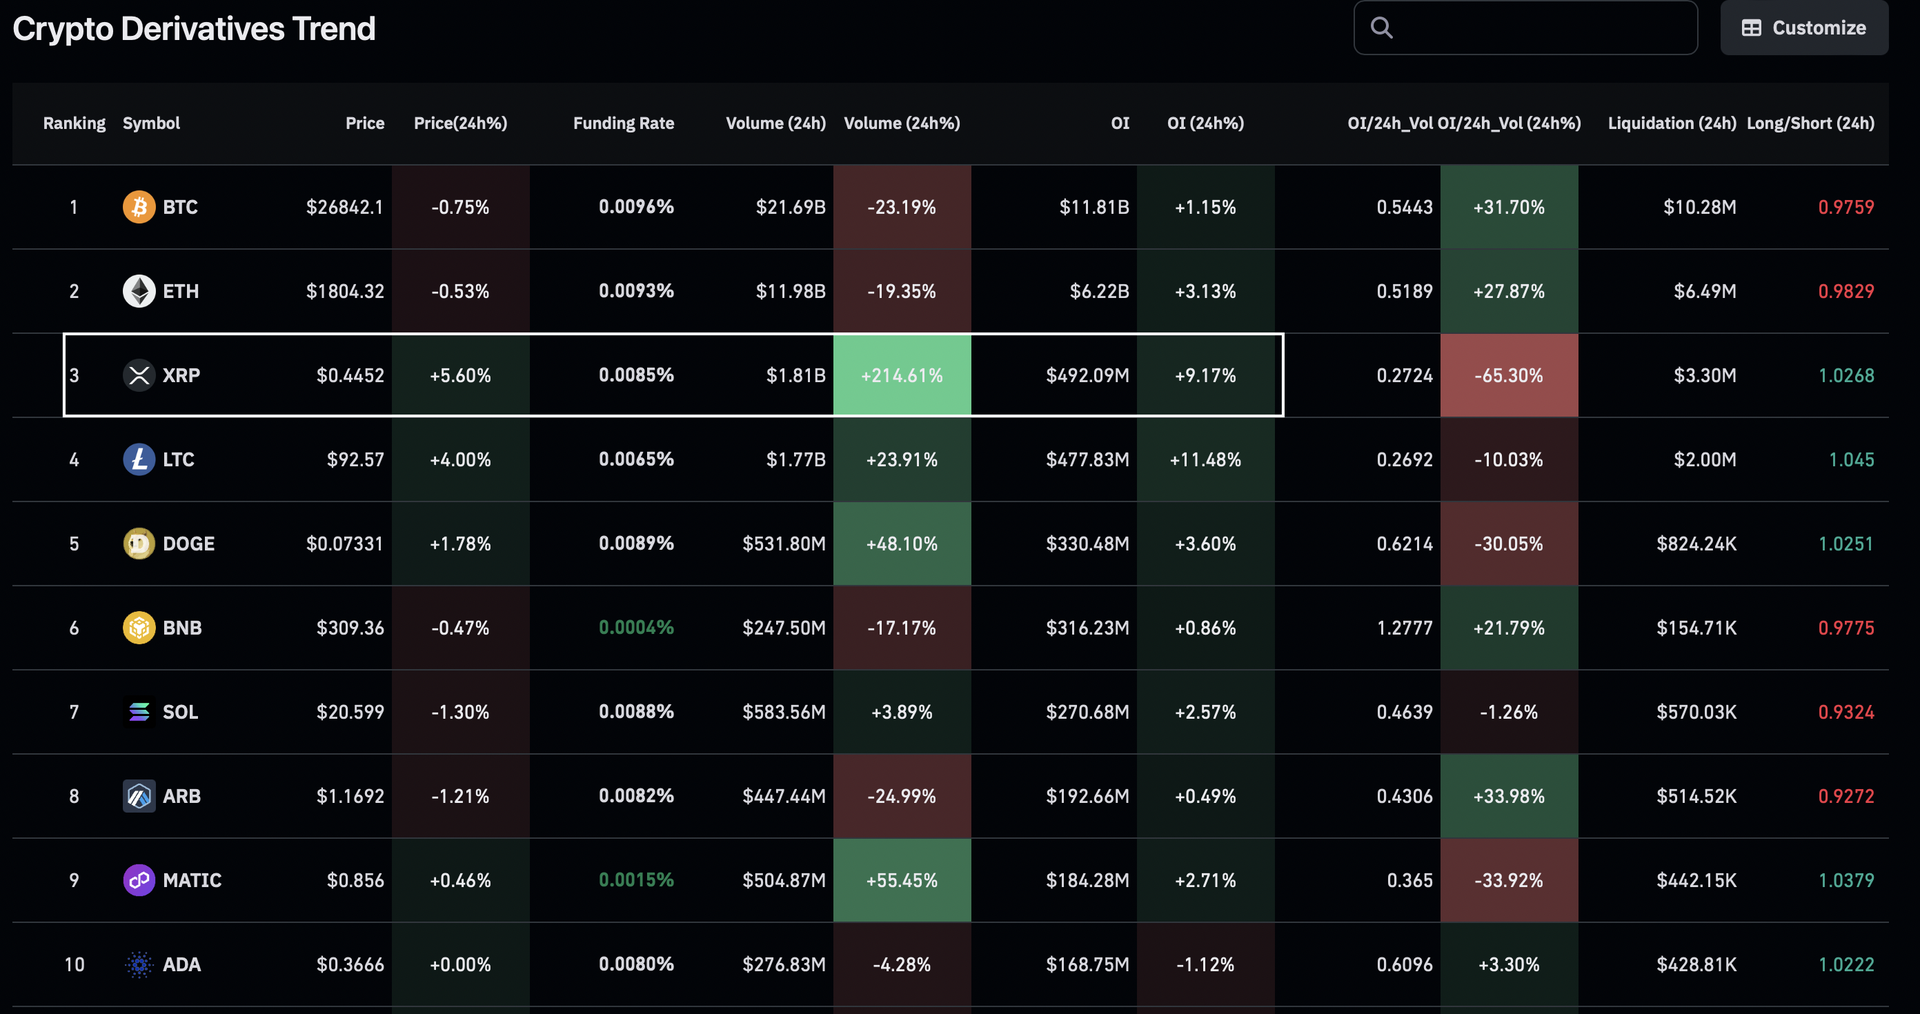
Task: Sort by the Liquidation (24h) column header
Action: click(1672, 123)
